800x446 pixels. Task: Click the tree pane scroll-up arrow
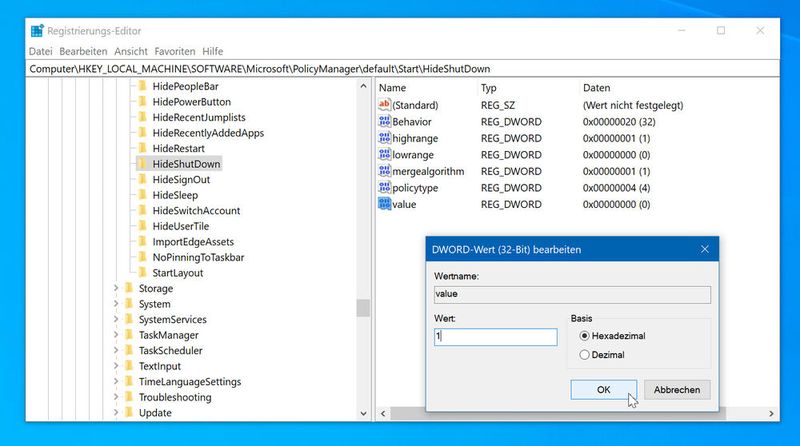[363, 86]
